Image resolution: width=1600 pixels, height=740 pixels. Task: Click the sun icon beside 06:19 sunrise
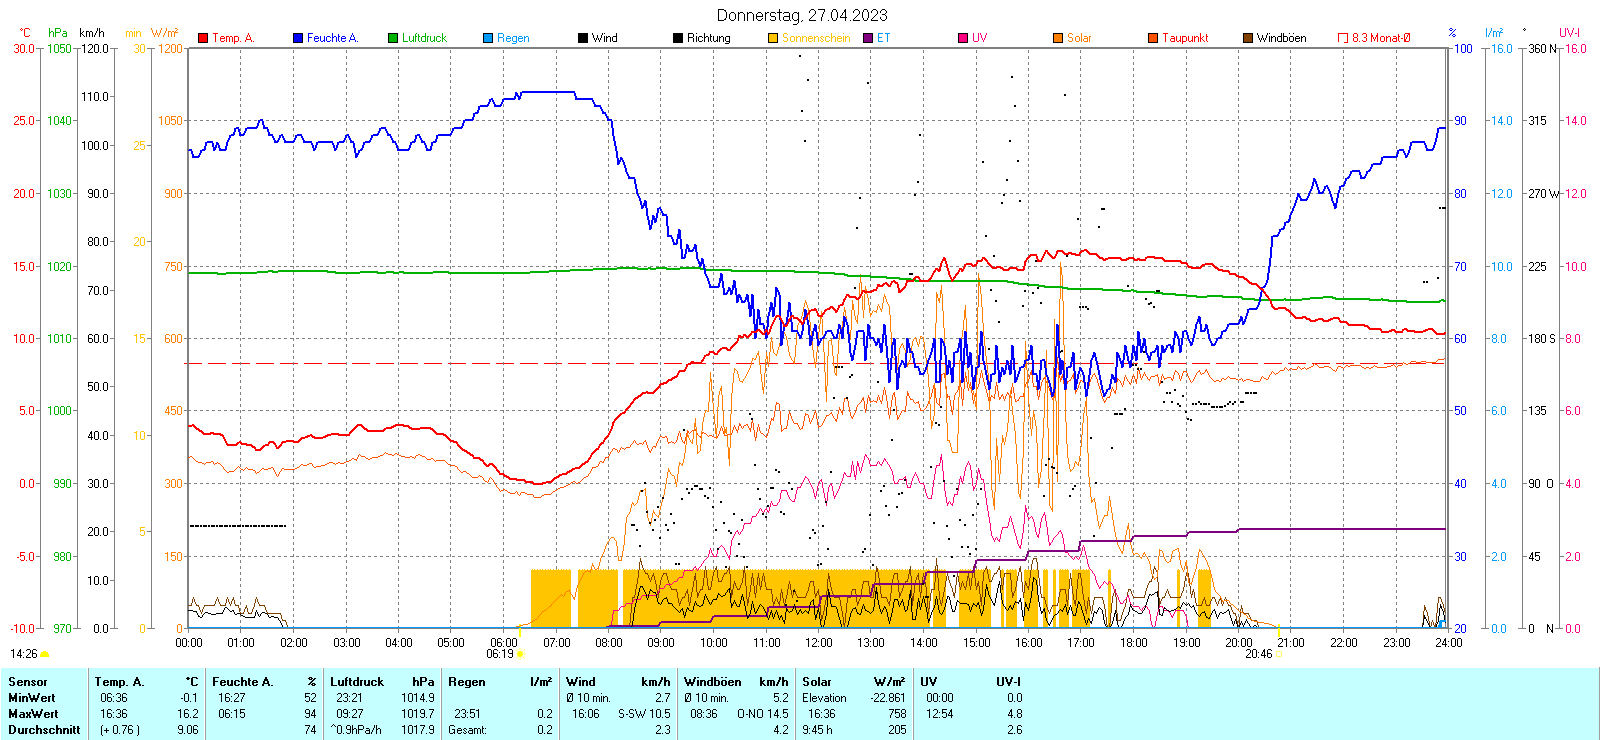pos(520,654)
